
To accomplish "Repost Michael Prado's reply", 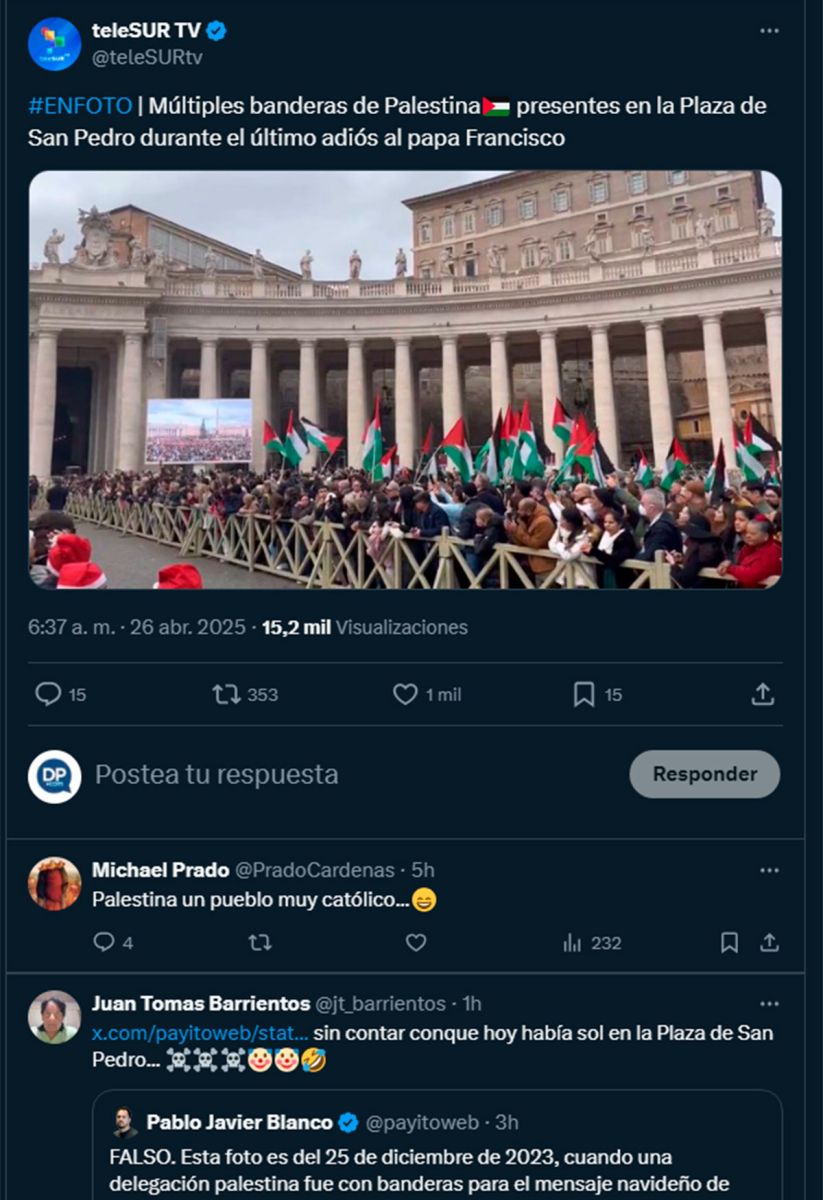I will [260, 942].
